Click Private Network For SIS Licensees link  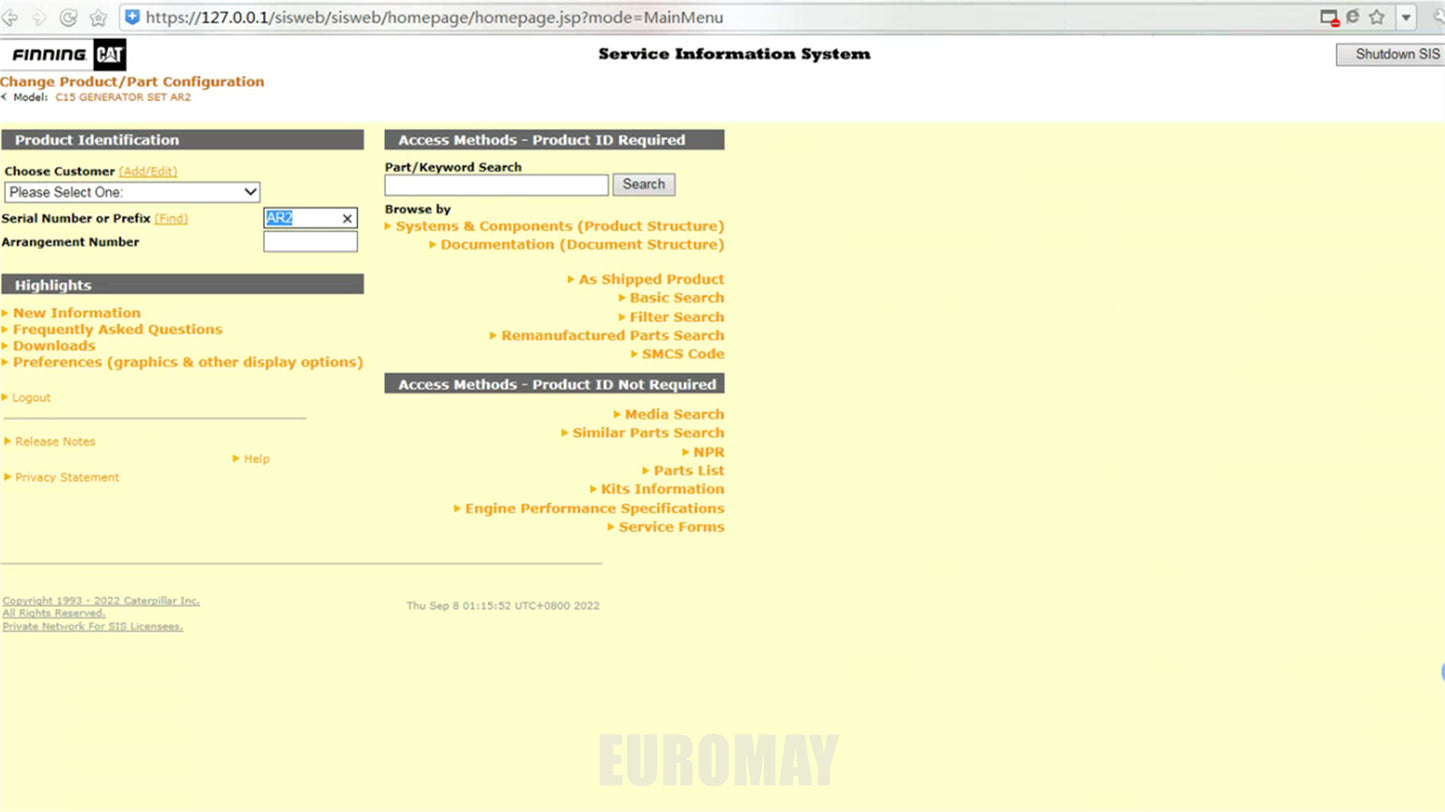coord(92,627)
